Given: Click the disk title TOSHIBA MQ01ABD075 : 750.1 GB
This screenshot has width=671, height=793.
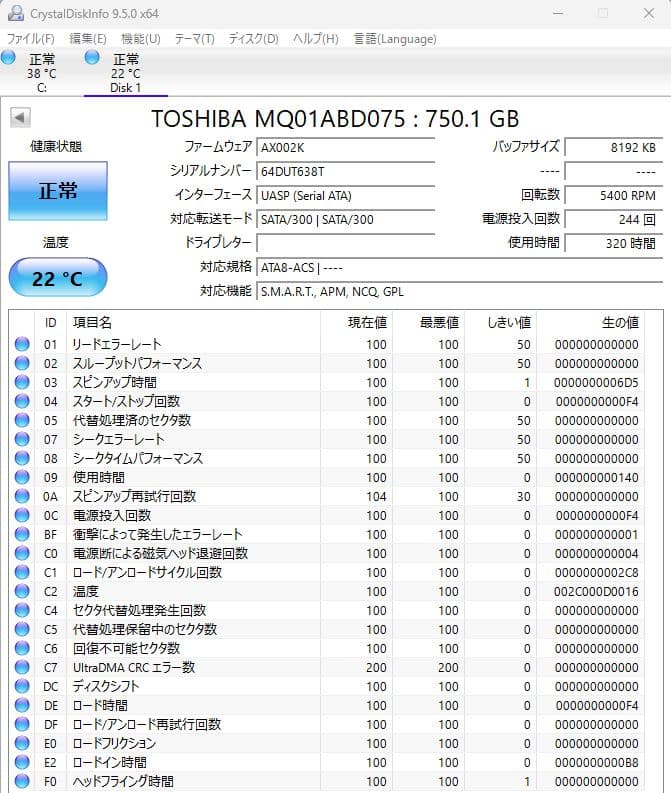Looking at the screenshot, I should (x=335, y=119).
